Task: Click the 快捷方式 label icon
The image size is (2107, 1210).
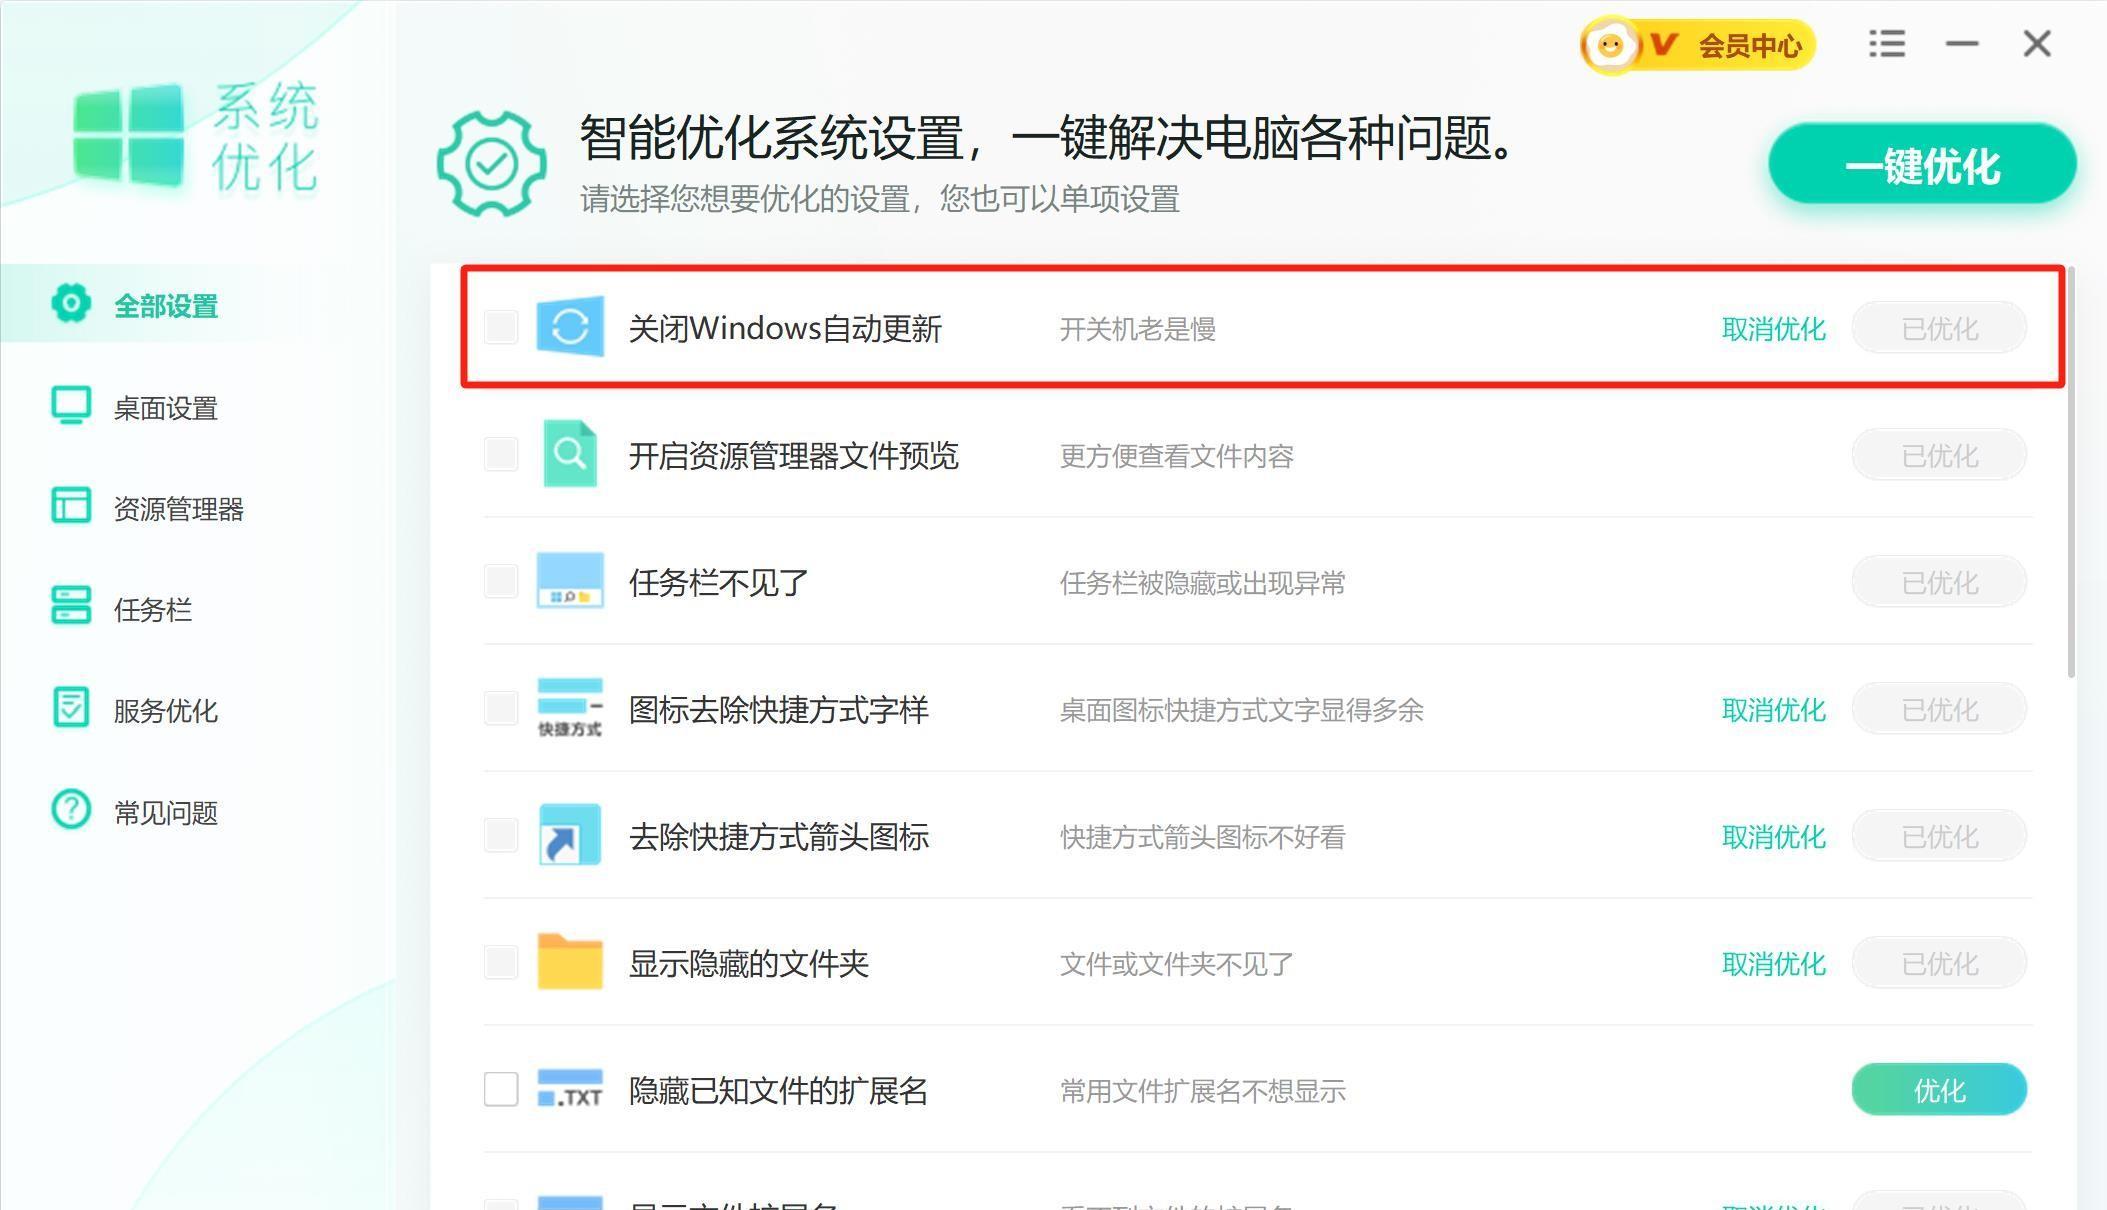Action: 570,708
